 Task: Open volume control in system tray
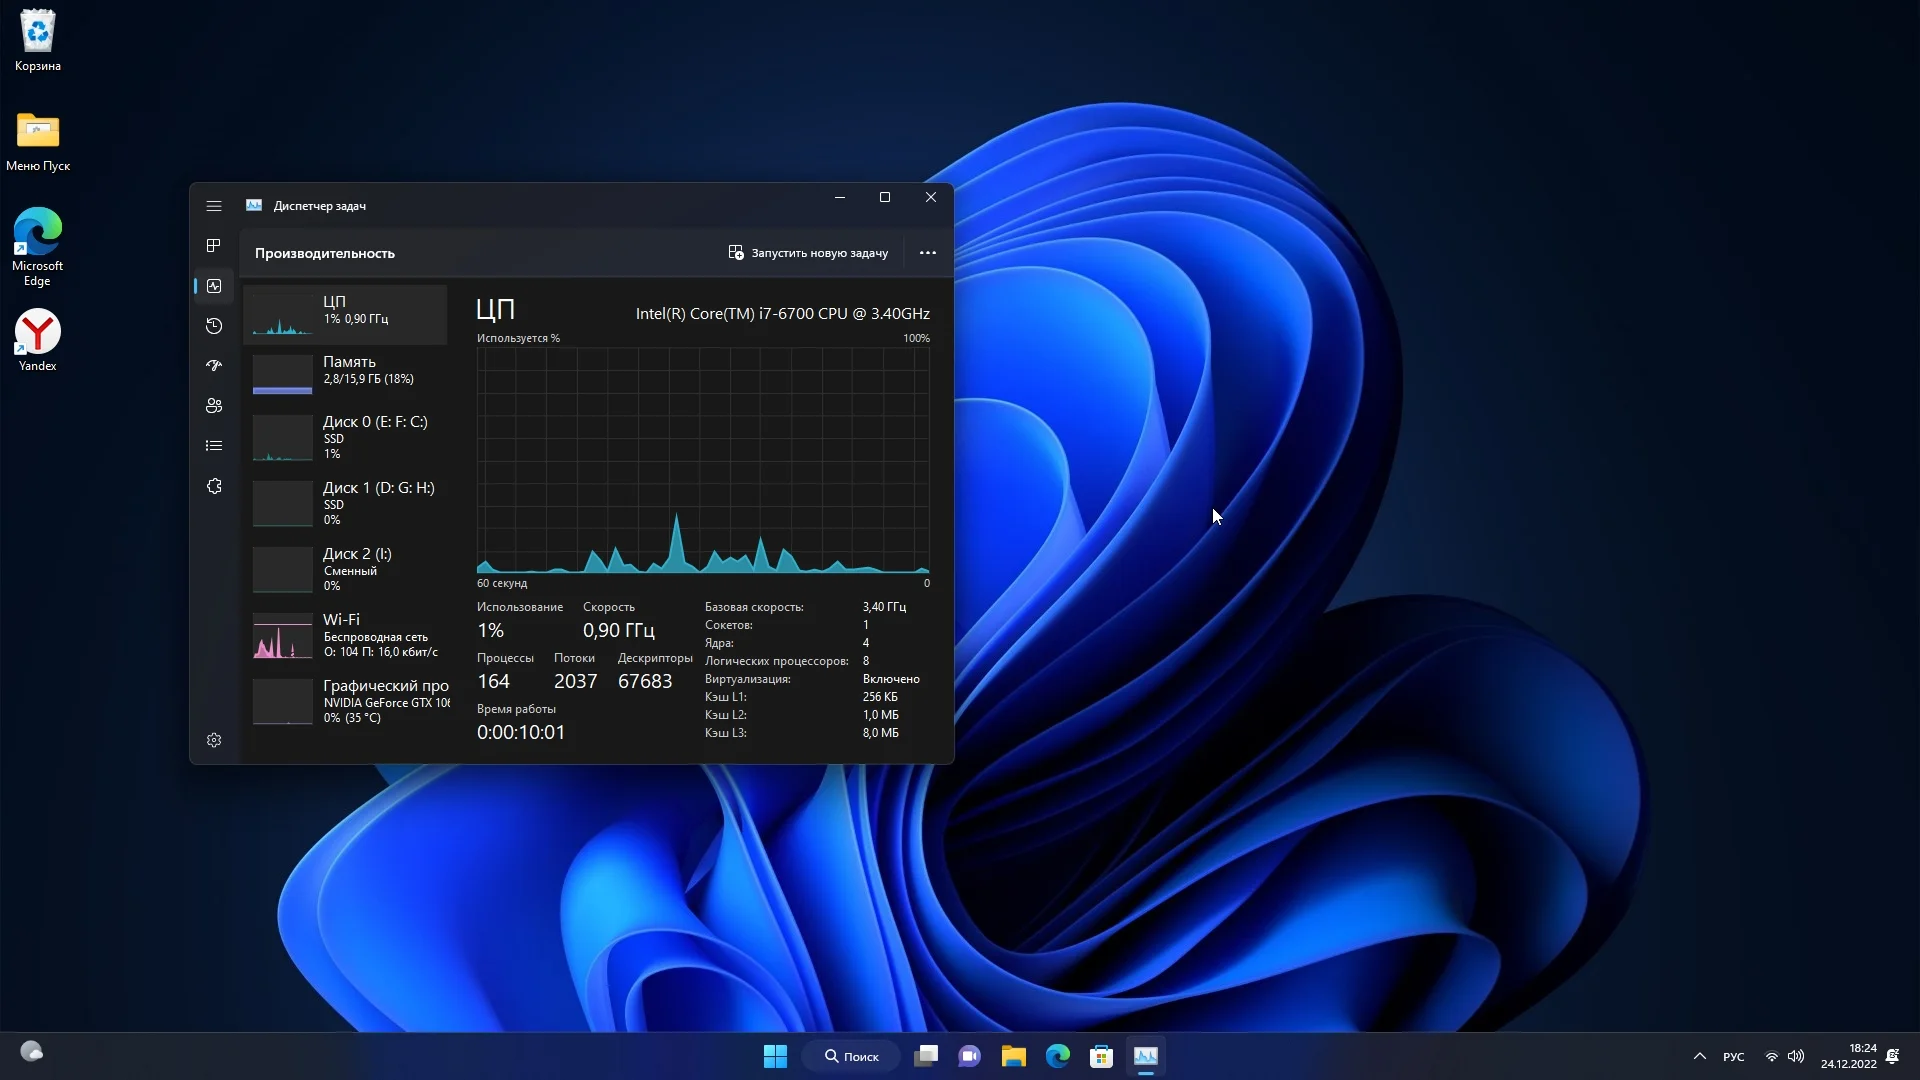tap(1796, 1056)
